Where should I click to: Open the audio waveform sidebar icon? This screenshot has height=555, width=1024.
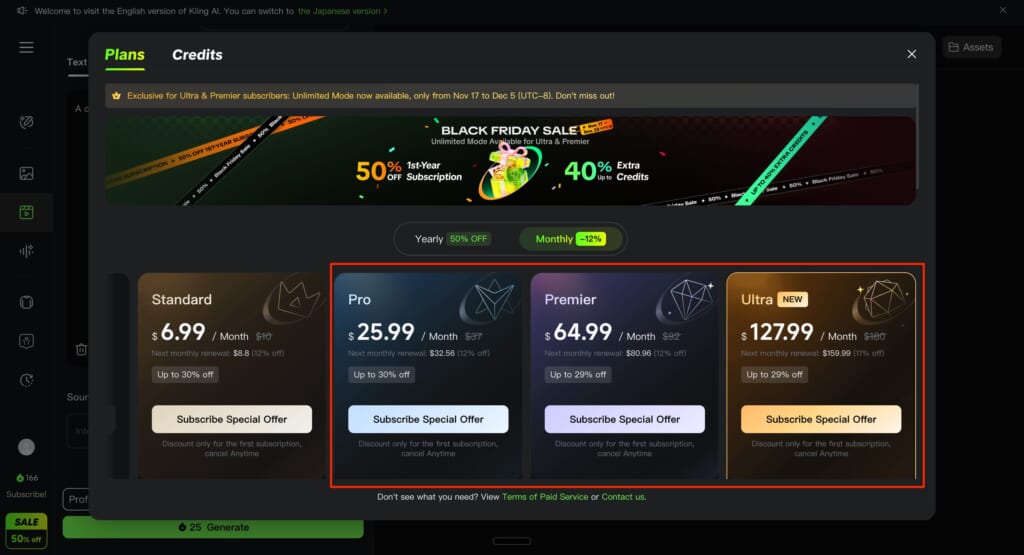pyautogui.click(x=26, y=251)
